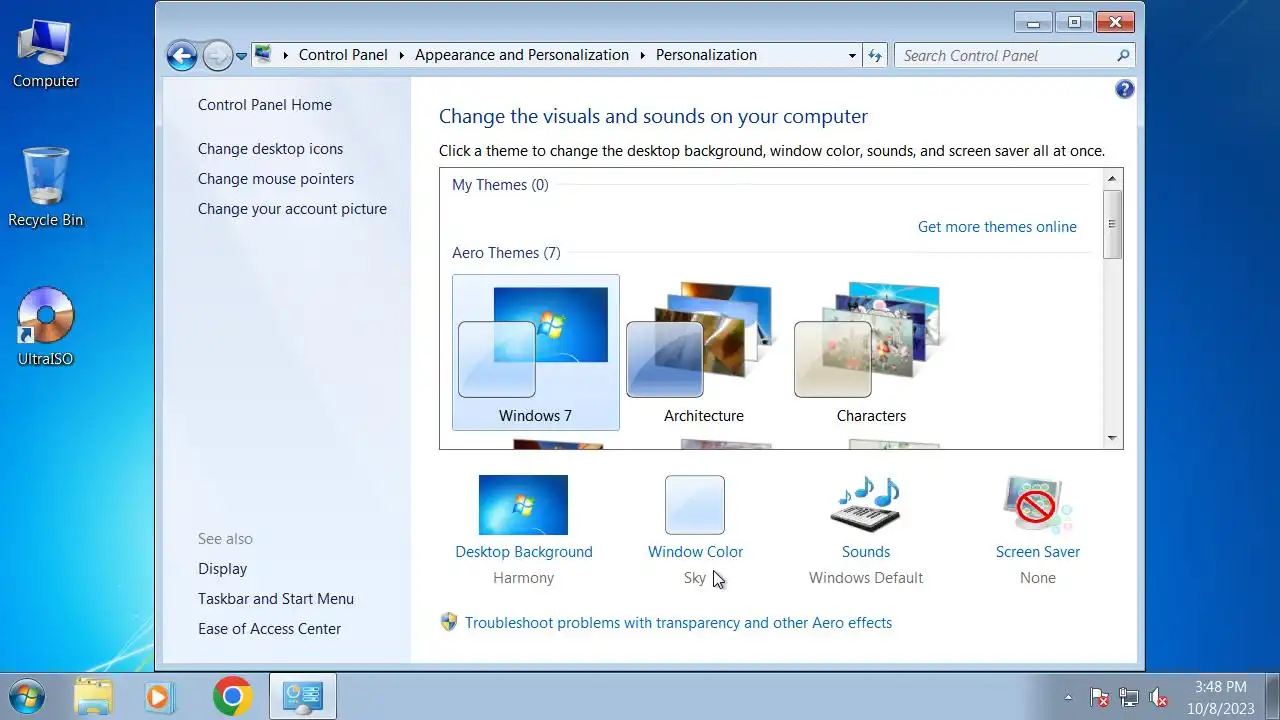This screenshot has height=720, width=1280.
Task: Open Change your account picture link
Action: (x=292, y=209)
